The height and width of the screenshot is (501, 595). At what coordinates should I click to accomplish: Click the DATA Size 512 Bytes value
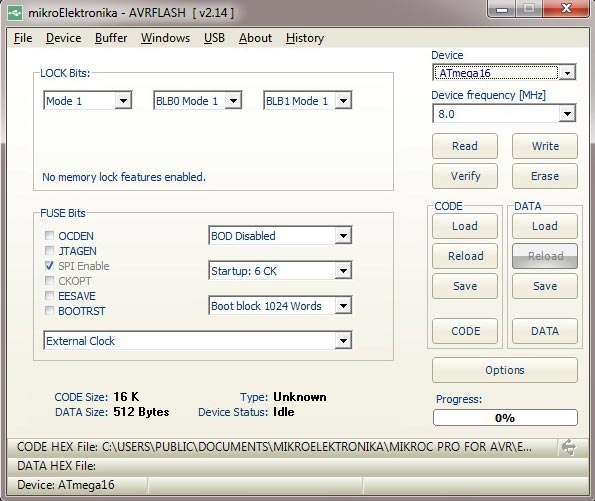click(141, 412)
